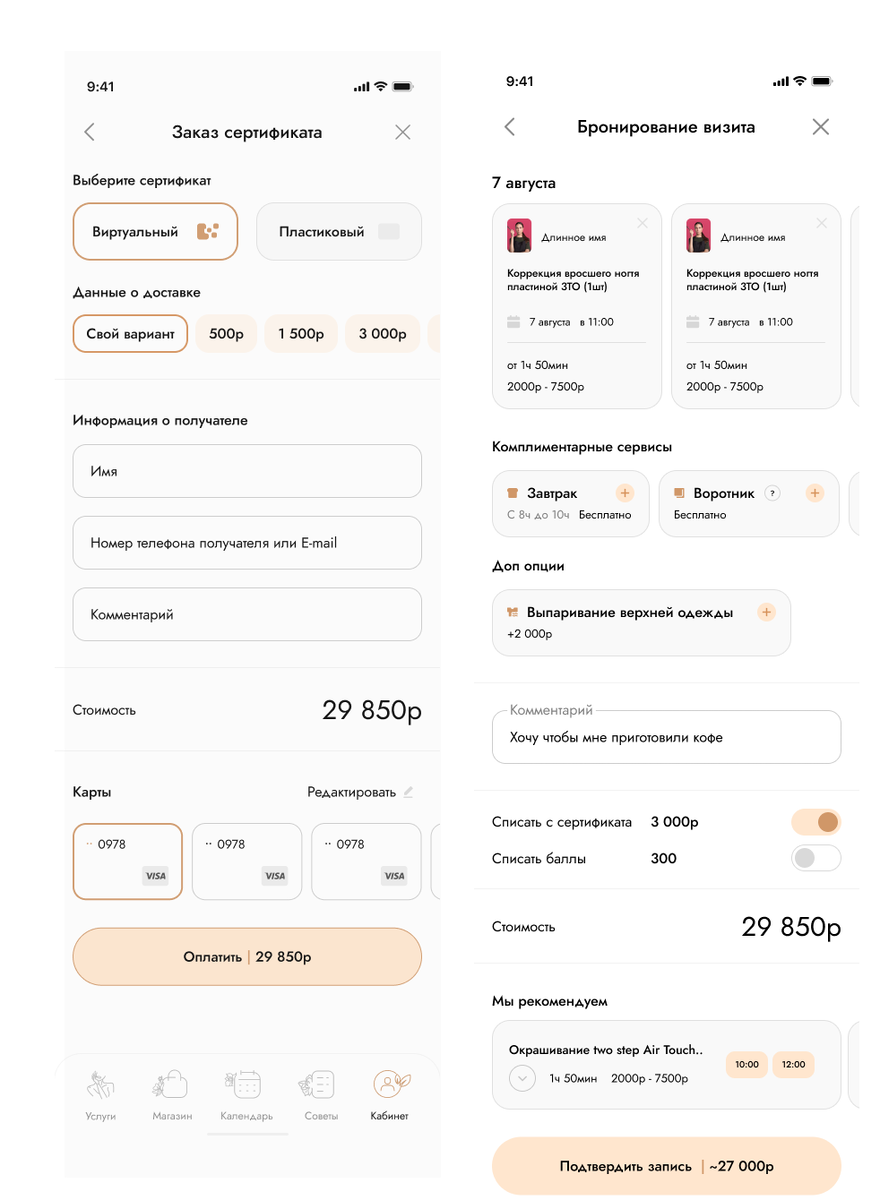The height and width of the screenshot is (1200, 880).
Task: Select the first saved Visa card 0978
Action: point(128,861)
